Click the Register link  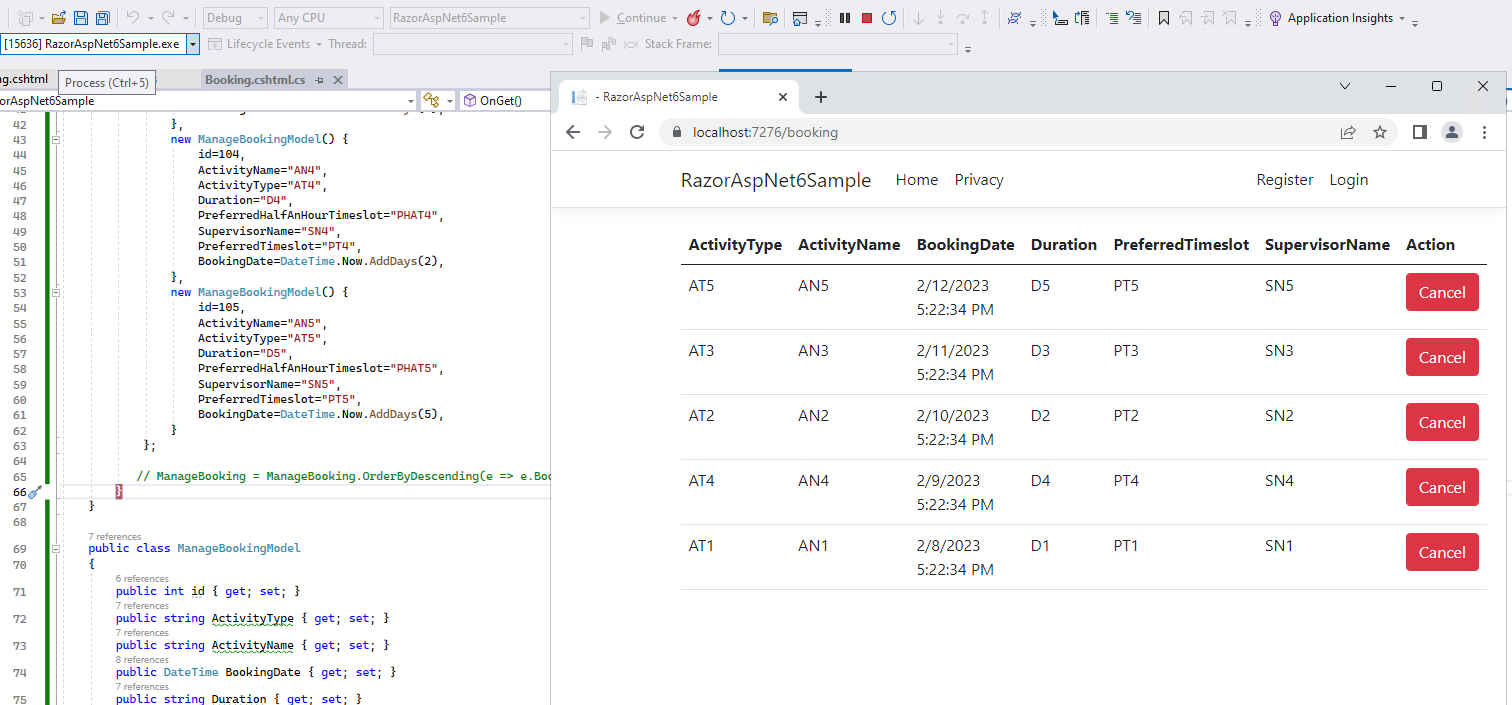pos(1285,180)
